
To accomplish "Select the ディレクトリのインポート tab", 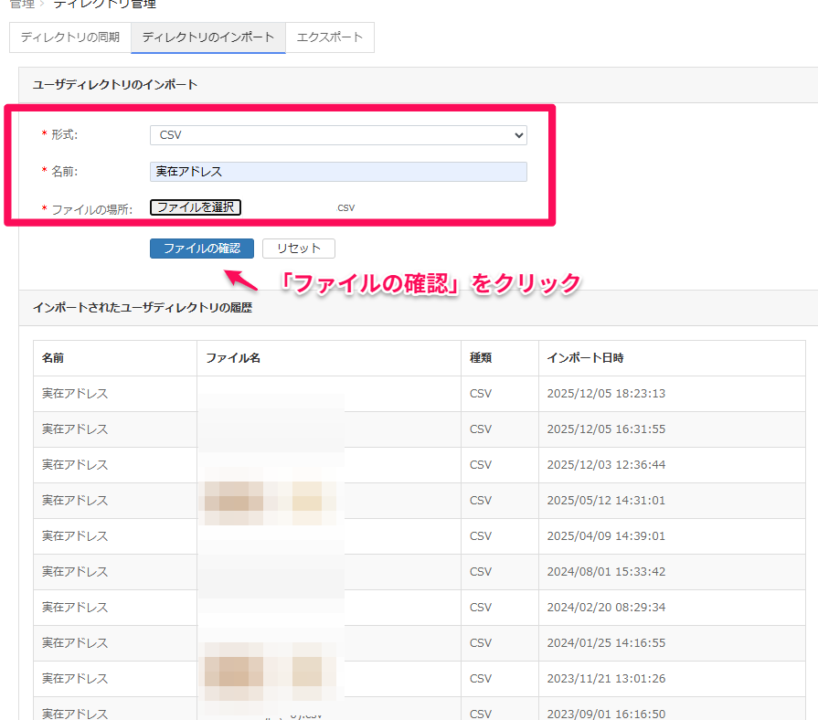I will [x=208, y=37].
